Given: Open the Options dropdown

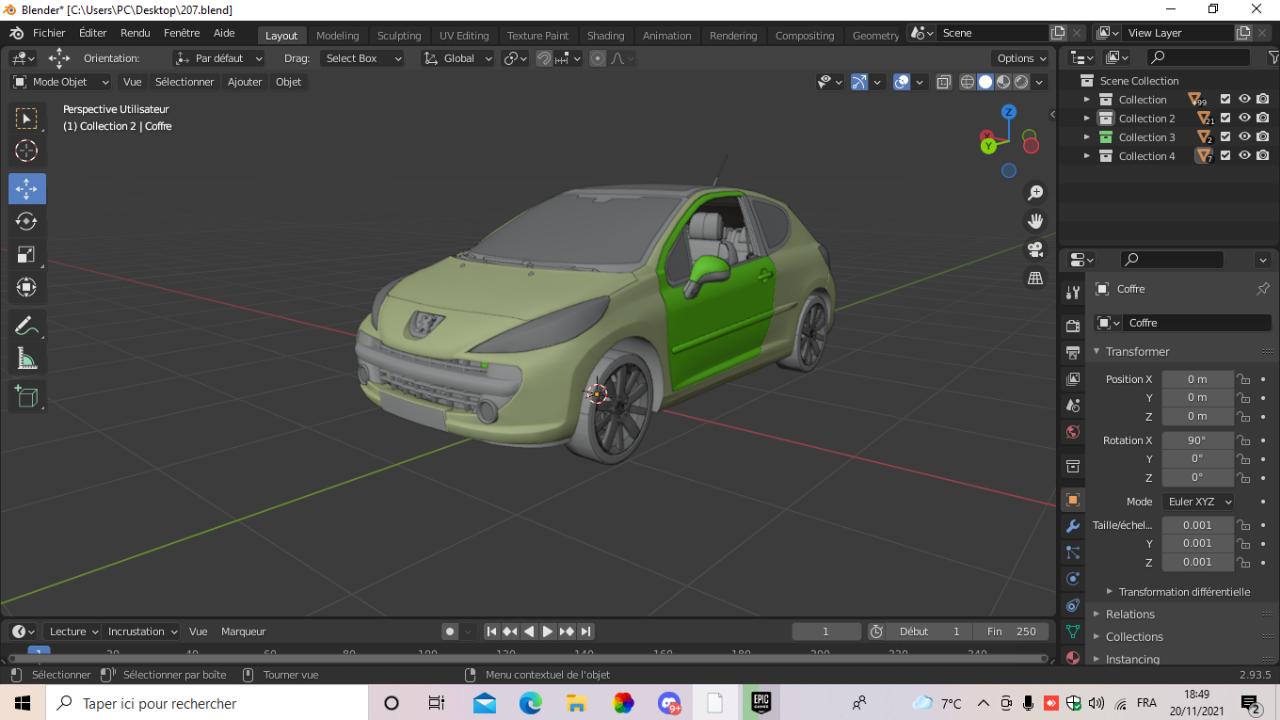Looking at the screenshot, I should (1021, 58).
